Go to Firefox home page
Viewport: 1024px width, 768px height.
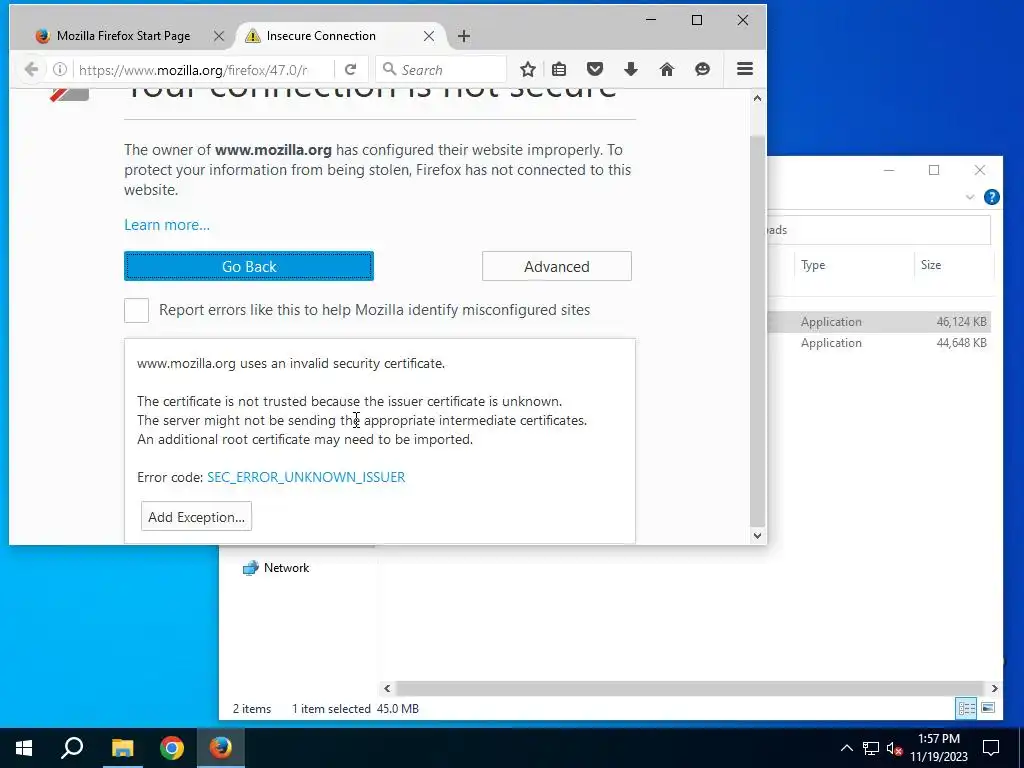[666, 69]
